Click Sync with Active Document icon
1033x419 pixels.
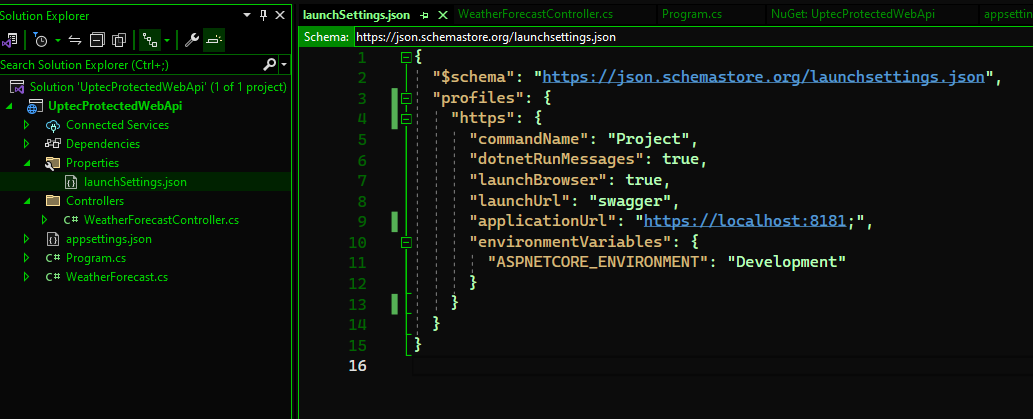(x=76, y=40)
